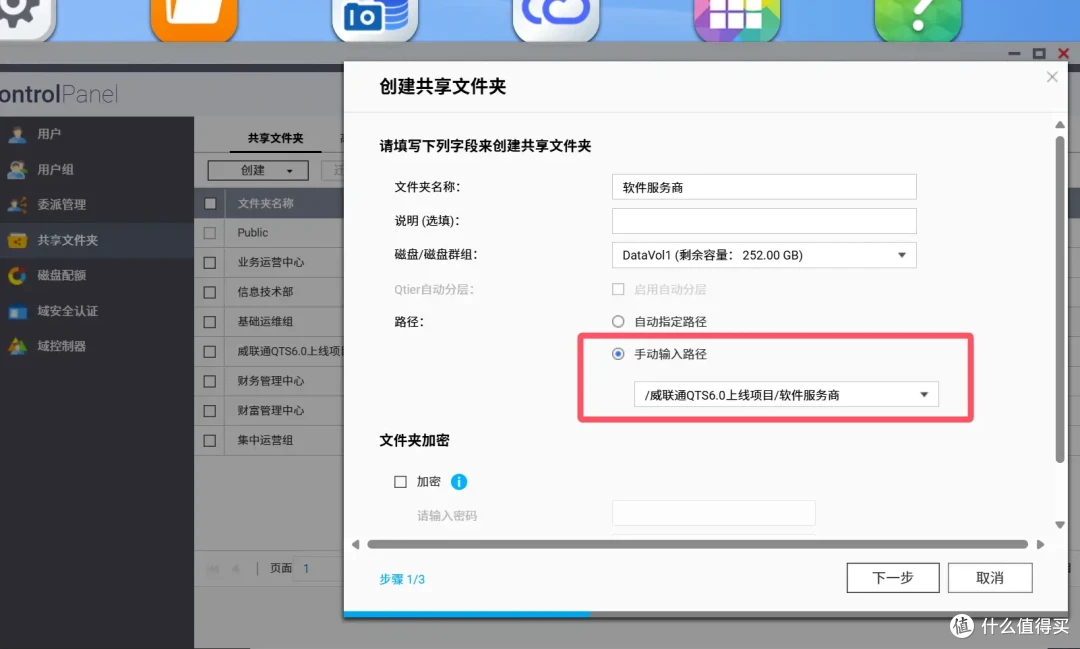Viewport: 1080px width, 649px height.
Task: Open 磁盘配额 in the sidebar
Action: point(96,276)
